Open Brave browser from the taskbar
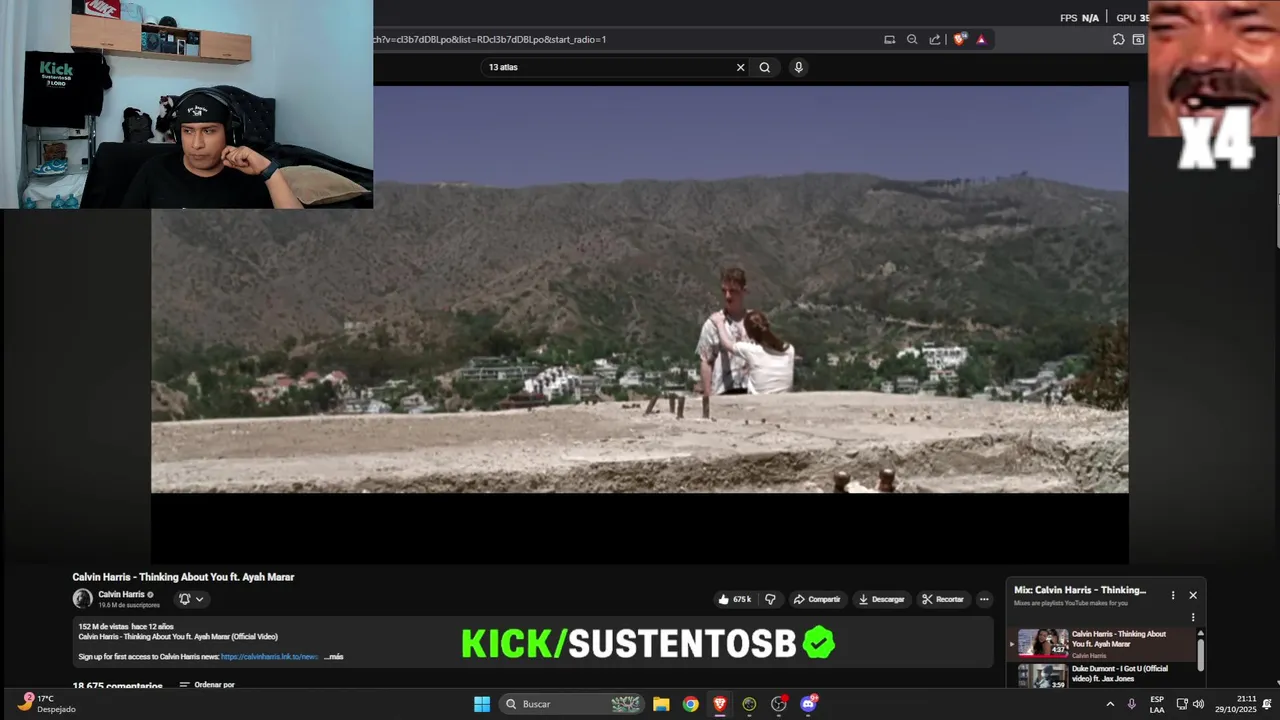 [x=720, y=704]
